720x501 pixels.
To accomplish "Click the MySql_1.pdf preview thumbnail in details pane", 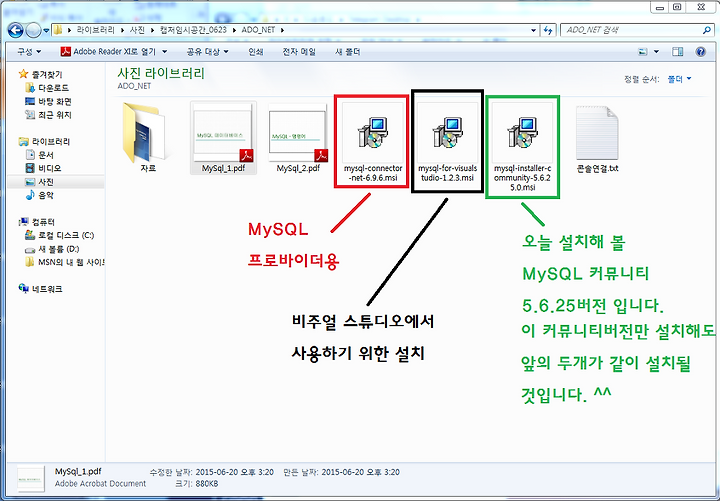I will (31, 479).
